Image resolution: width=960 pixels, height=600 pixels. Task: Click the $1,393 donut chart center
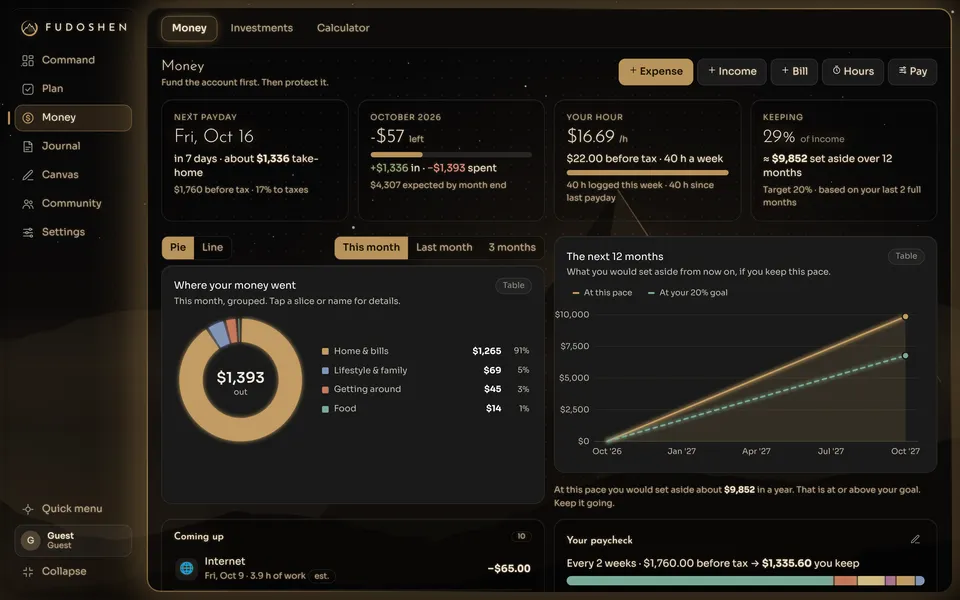pos(241,381)
